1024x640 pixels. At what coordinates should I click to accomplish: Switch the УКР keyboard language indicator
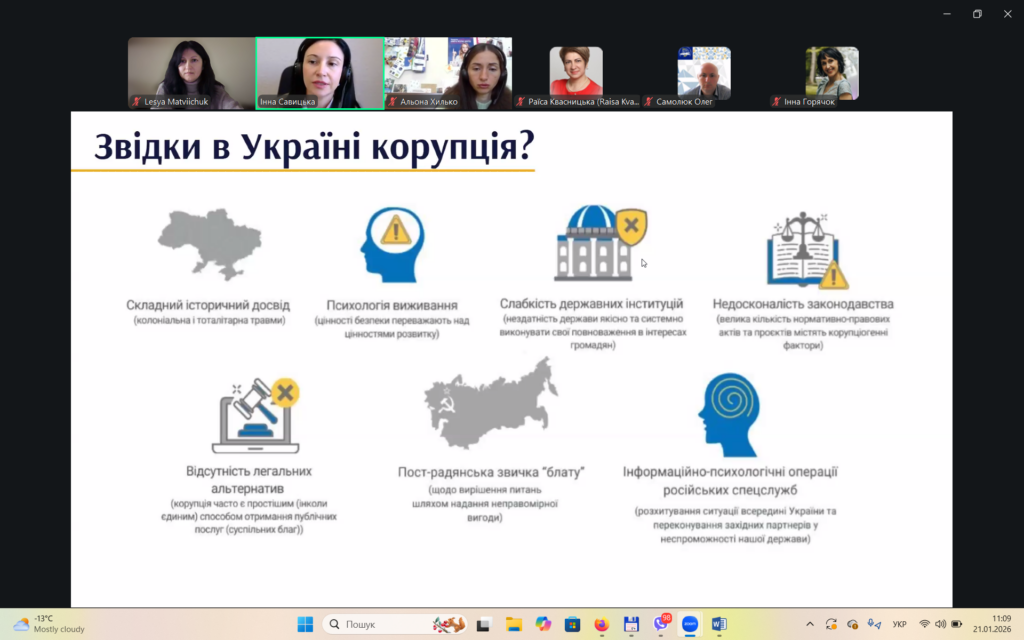pyautogui.click(x=899, y=624)
